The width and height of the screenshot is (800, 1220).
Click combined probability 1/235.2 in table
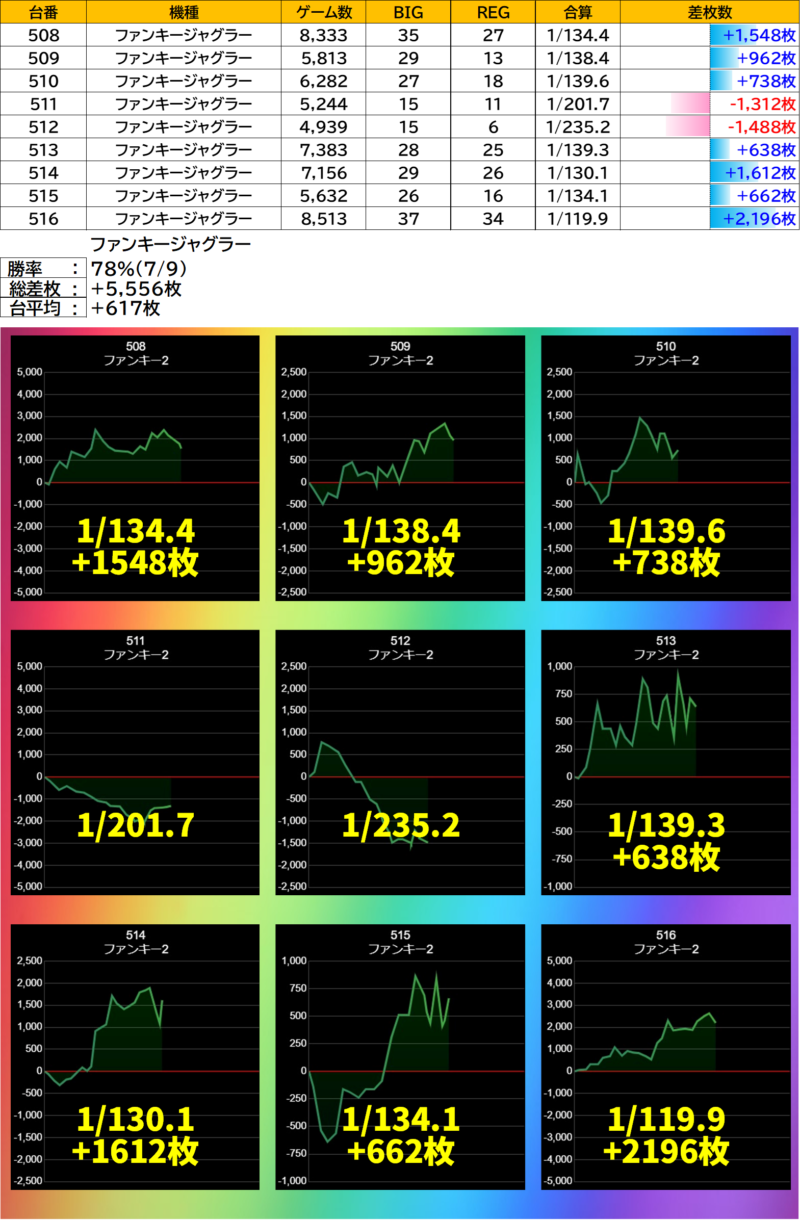[577, 127]
